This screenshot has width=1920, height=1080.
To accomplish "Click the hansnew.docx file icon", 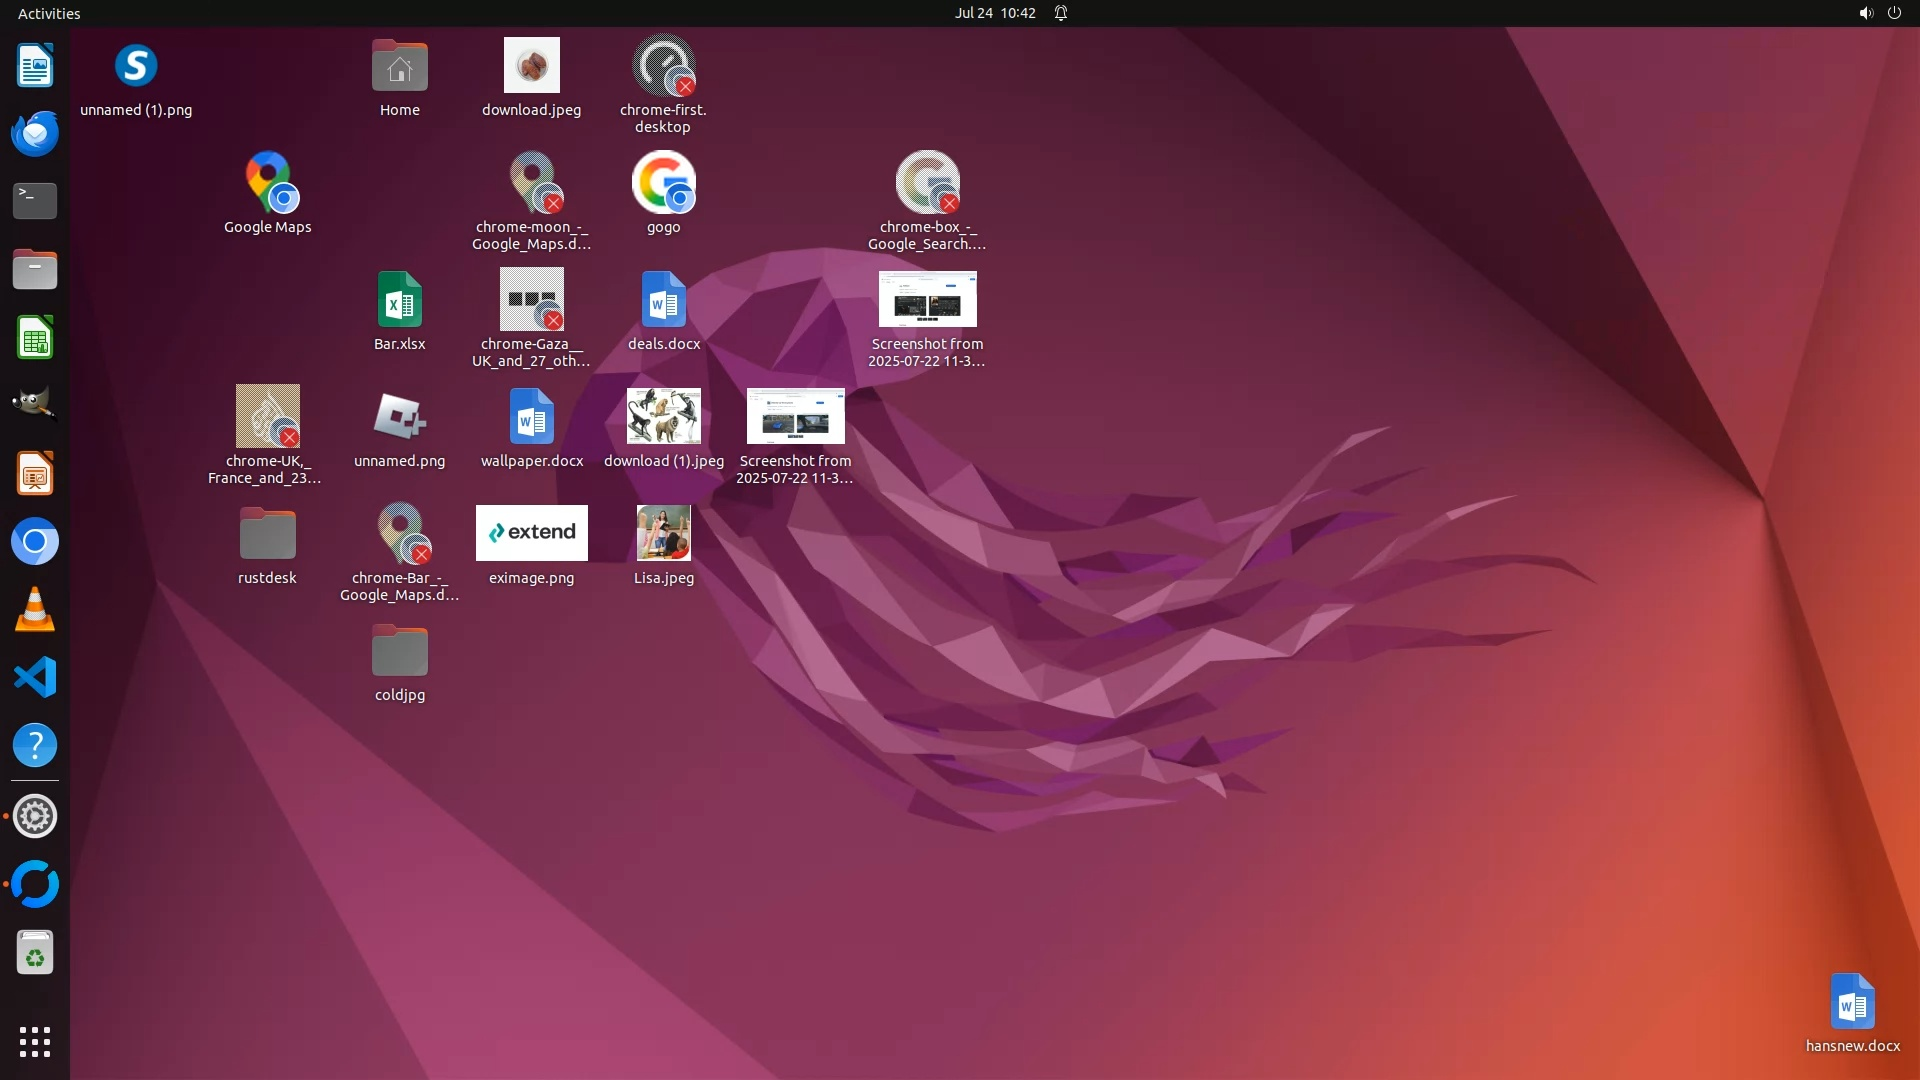I will 1852,1002.
